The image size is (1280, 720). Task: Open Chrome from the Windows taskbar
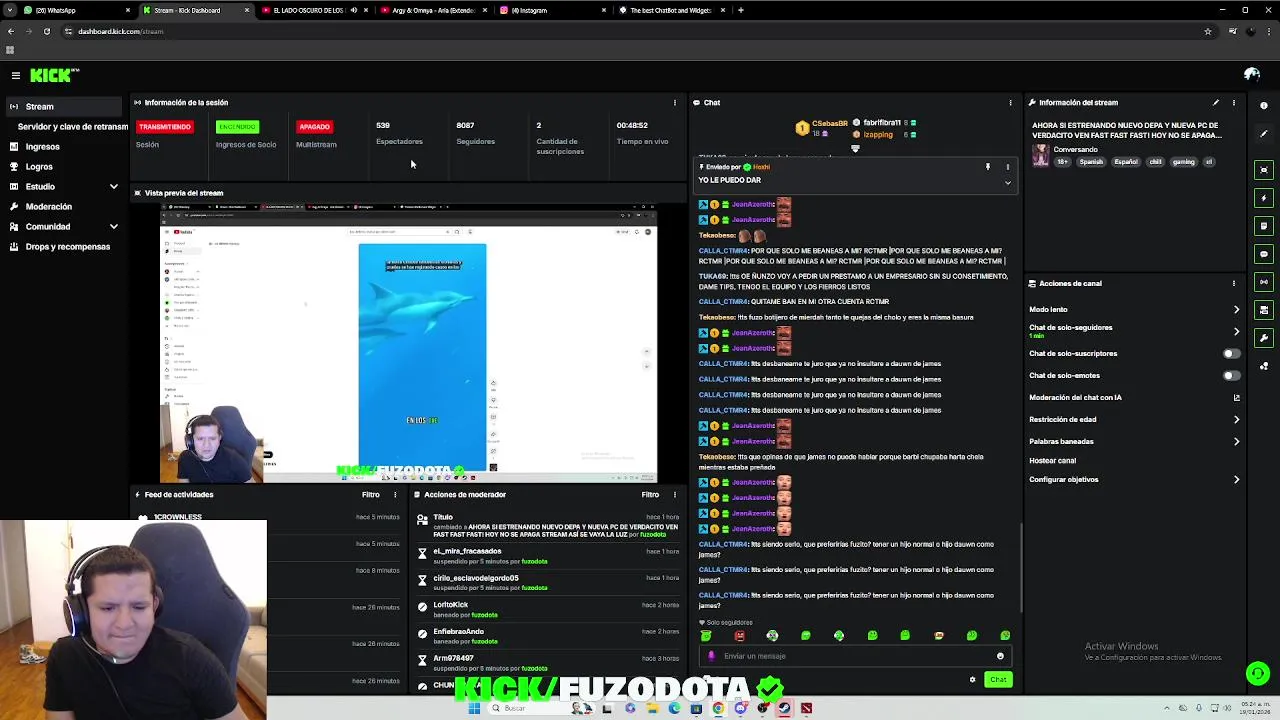tap(718, 708)
